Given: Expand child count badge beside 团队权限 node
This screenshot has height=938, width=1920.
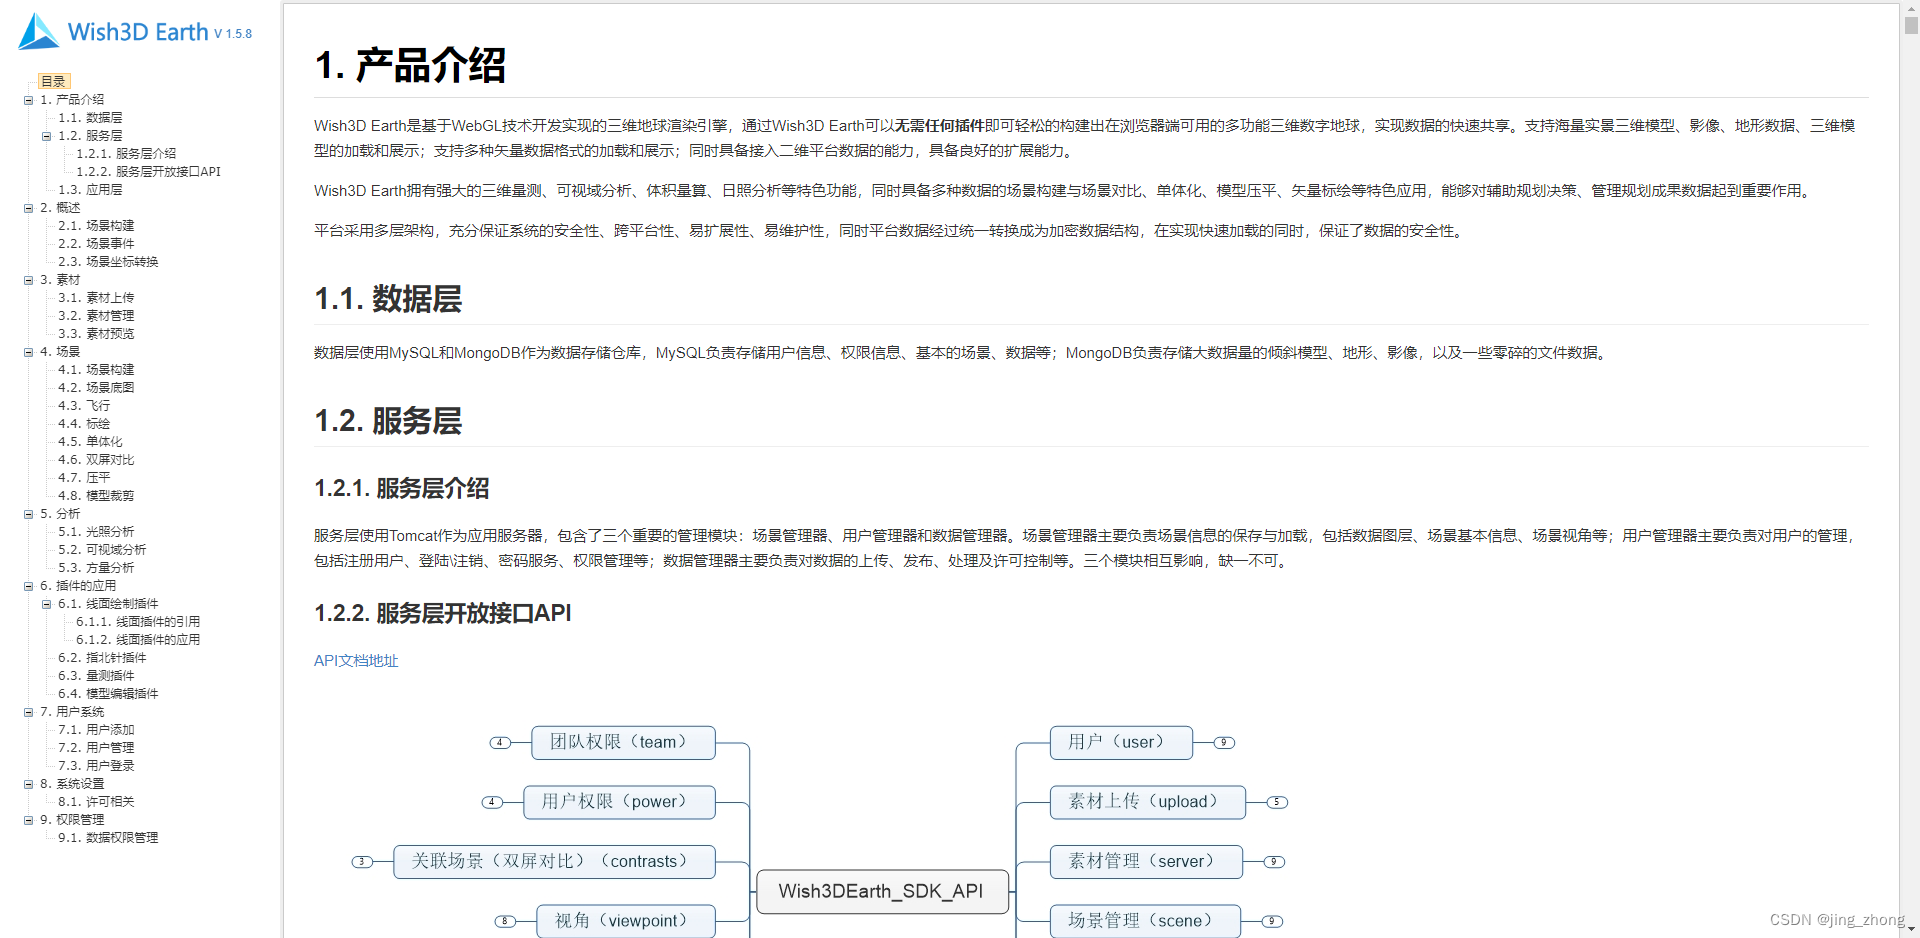Looking at the screenshot, I should click(x=500, y=743).
